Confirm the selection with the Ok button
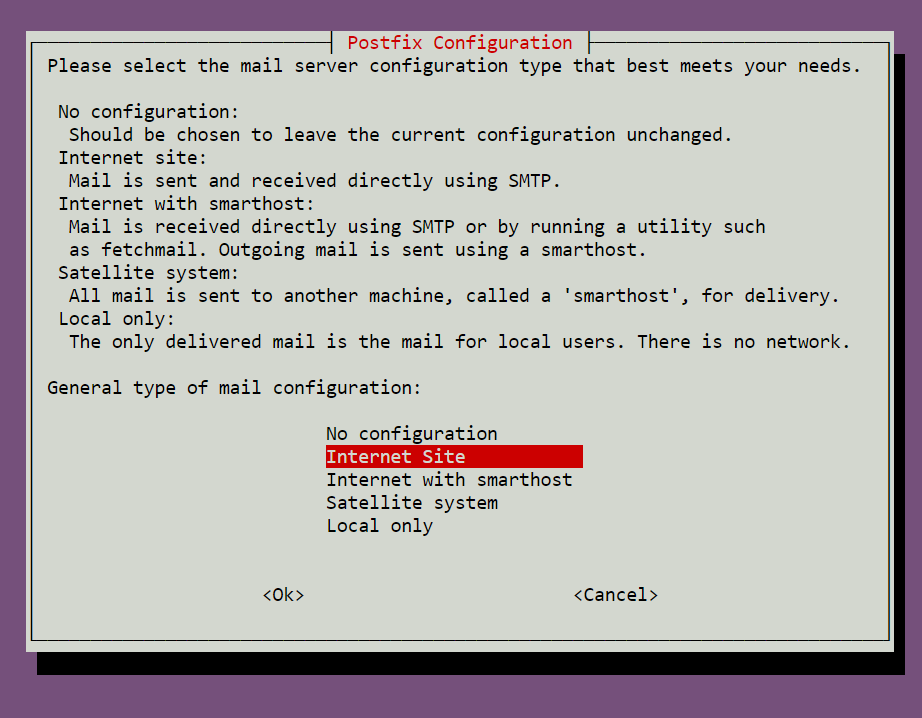Screen dimensions: 922x718 (x=283, y=595)
